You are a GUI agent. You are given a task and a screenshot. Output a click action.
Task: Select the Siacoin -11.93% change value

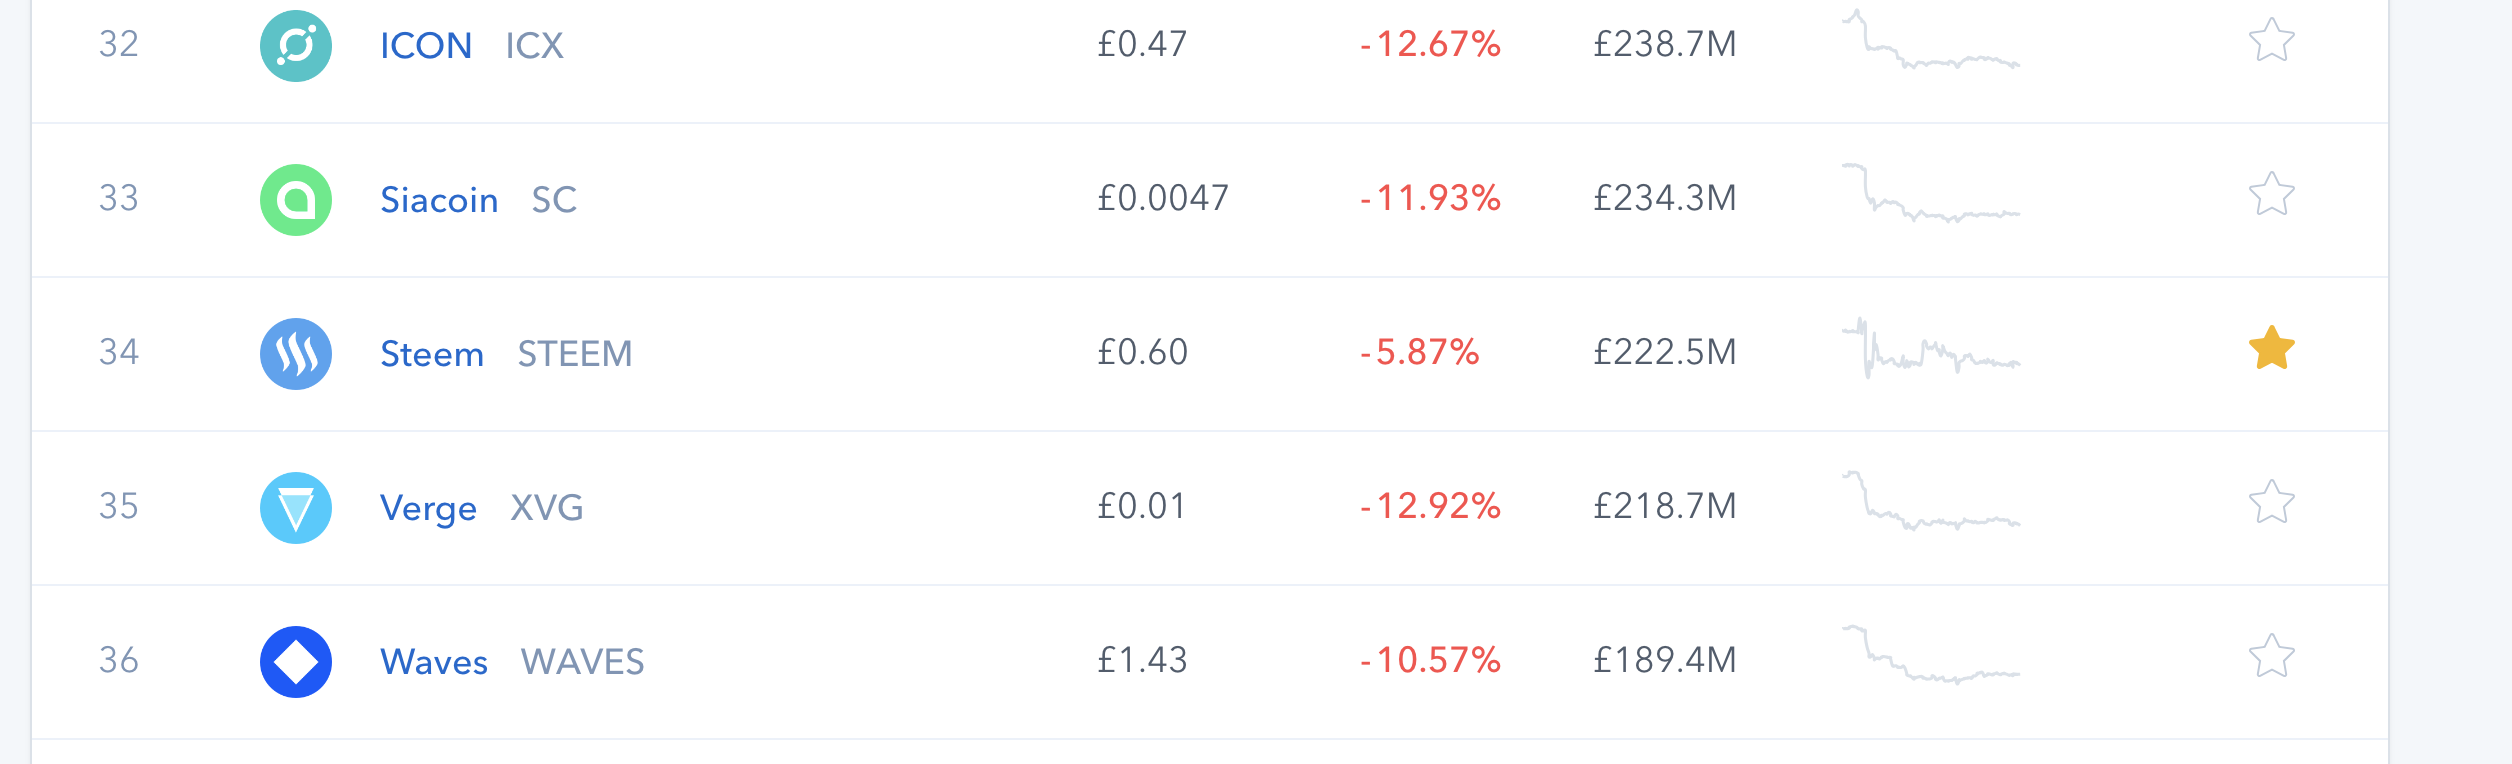click(1431, 198)
